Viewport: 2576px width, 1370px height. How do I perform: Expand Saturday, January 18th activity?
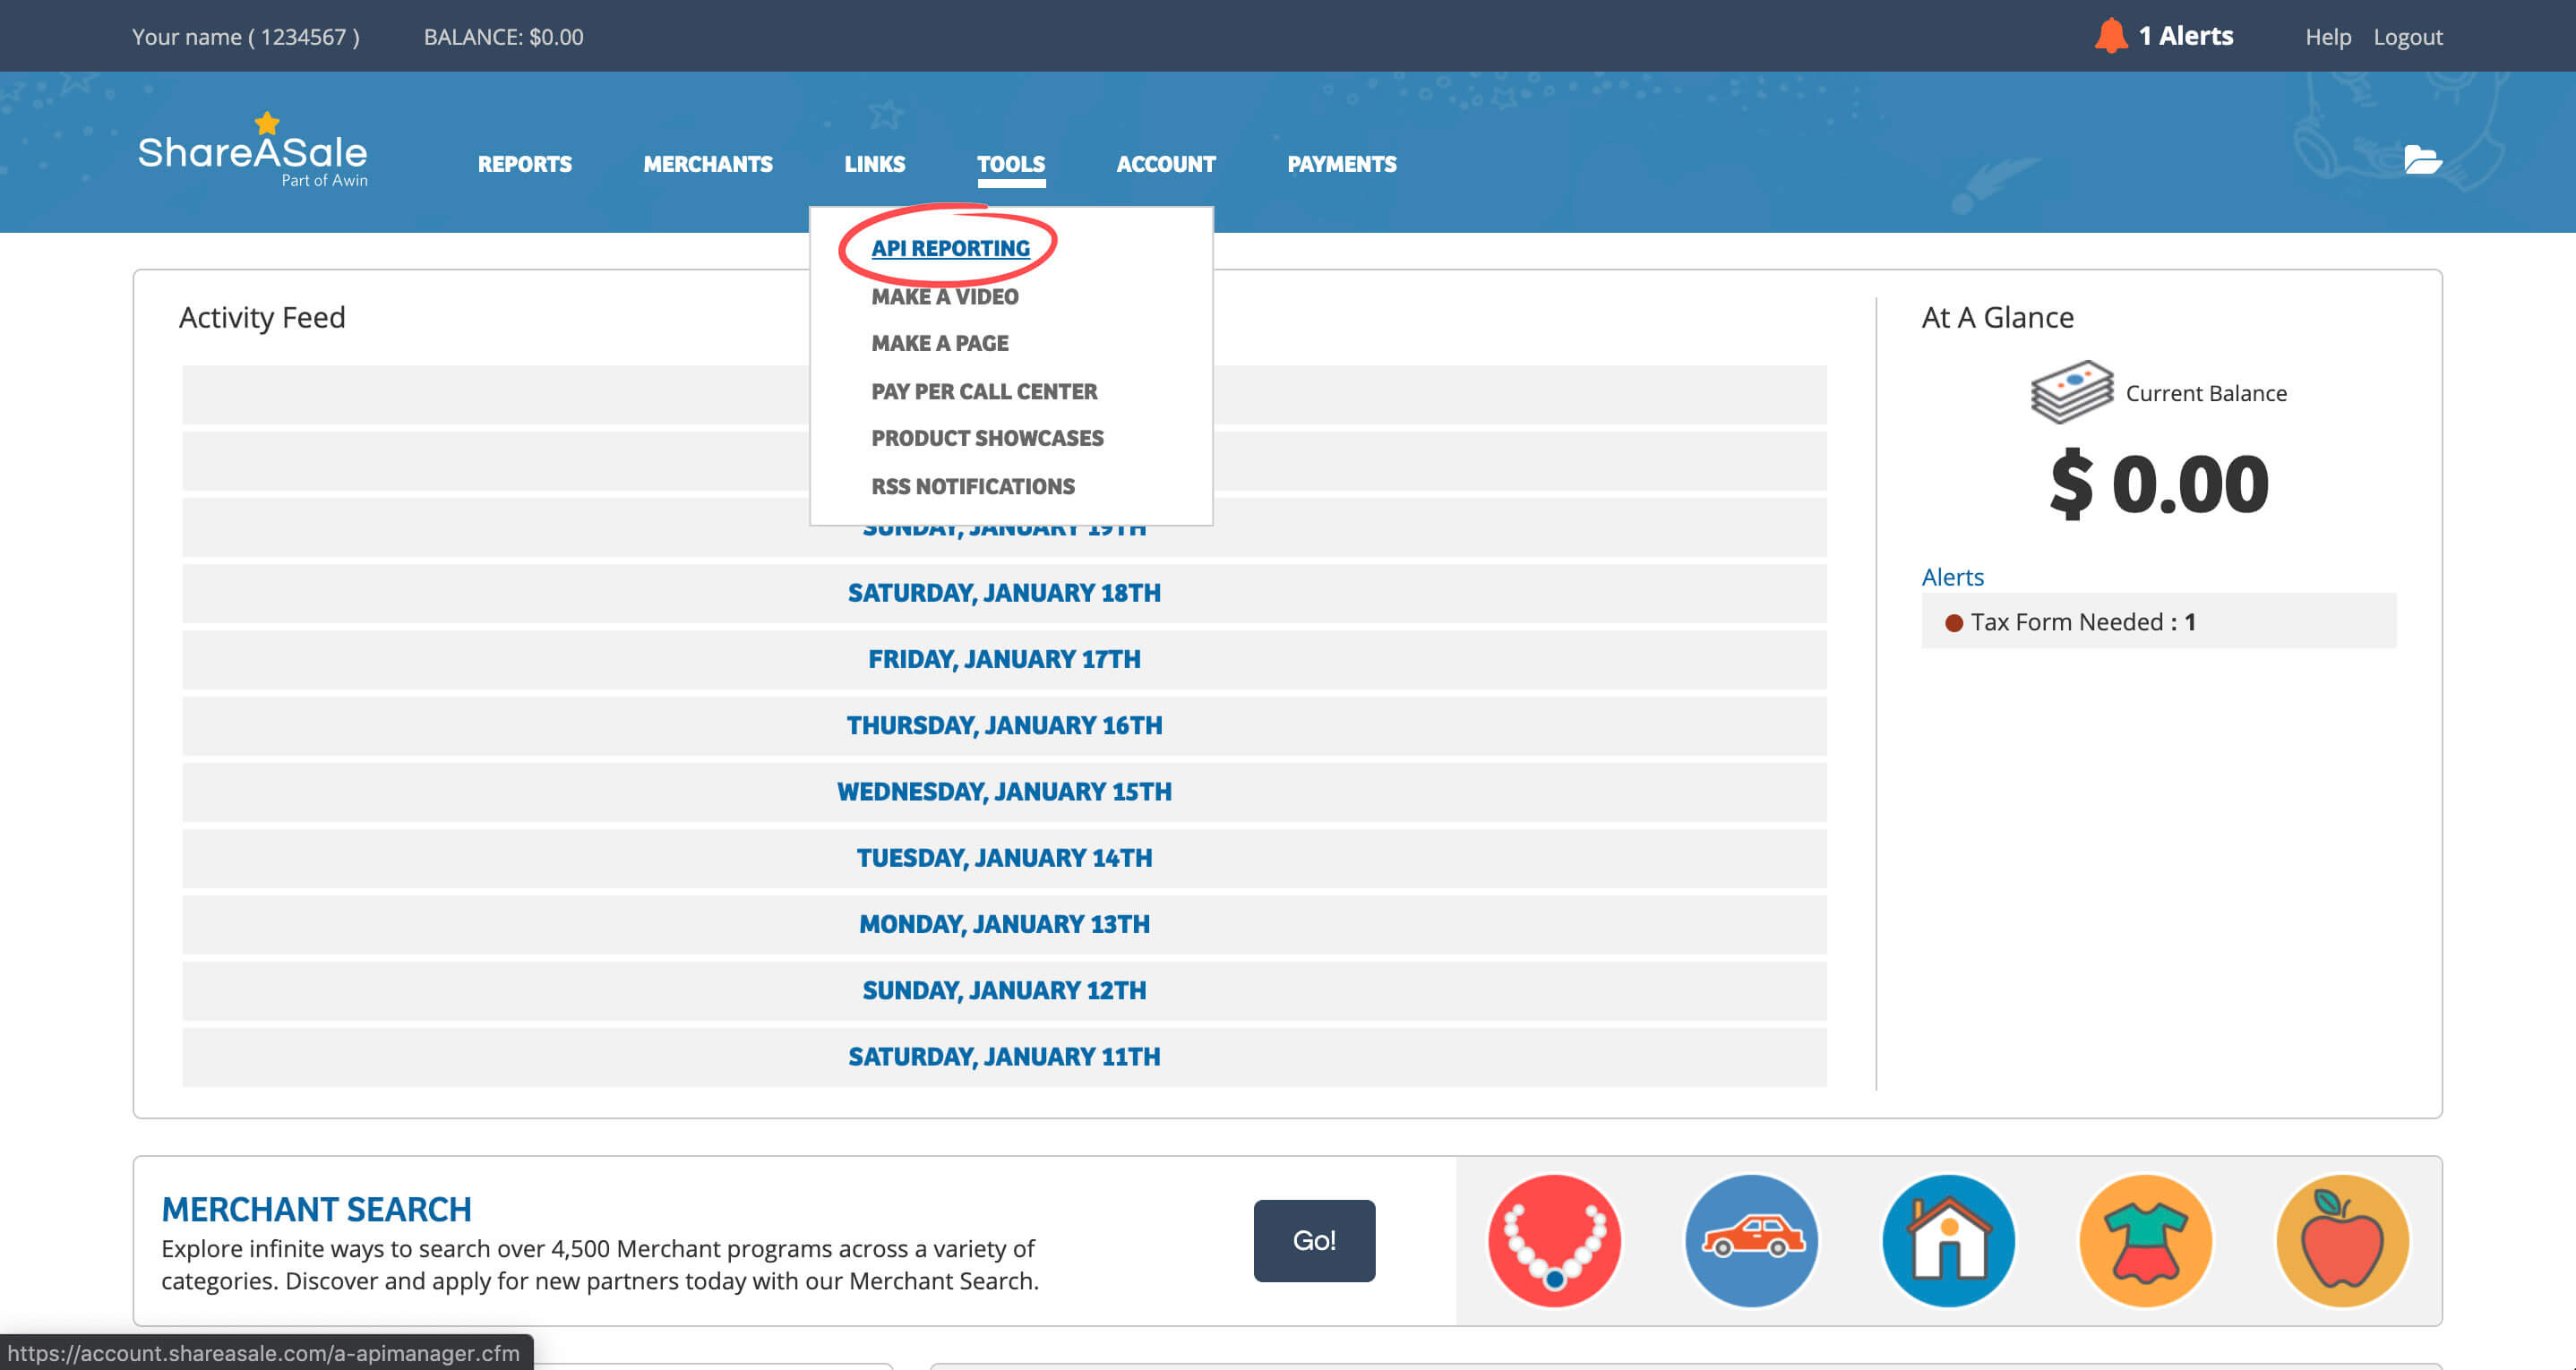1004,593
